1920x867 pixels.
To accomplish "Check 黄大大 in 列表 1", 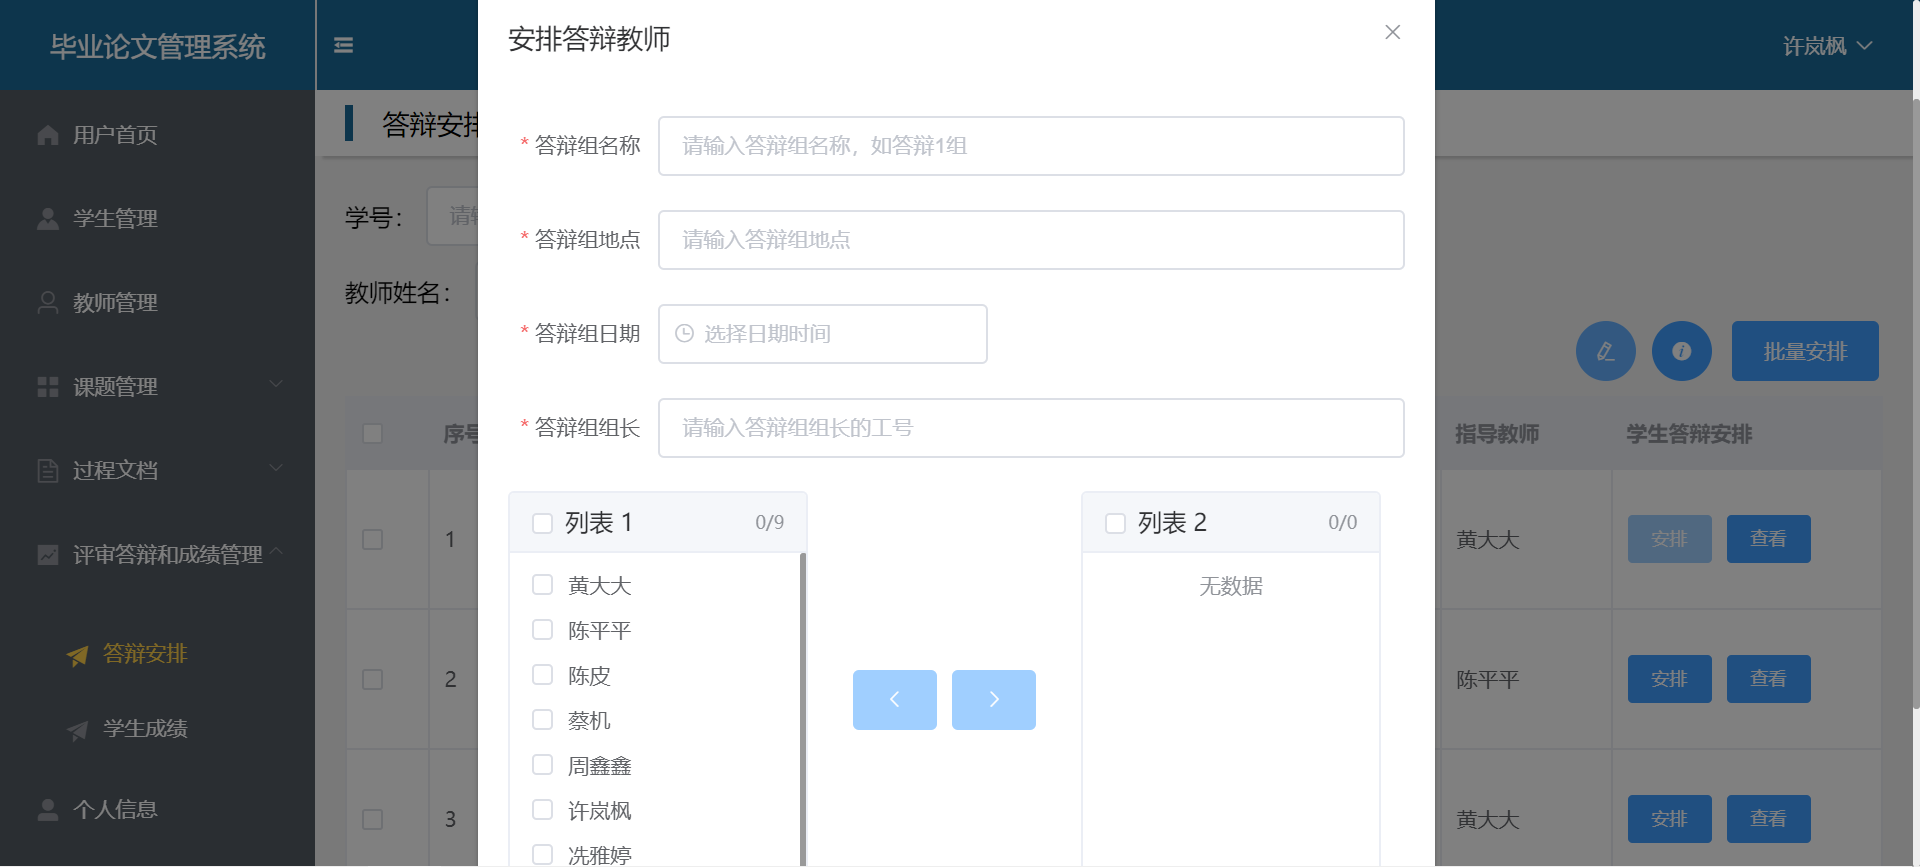I will coord(543,585).
